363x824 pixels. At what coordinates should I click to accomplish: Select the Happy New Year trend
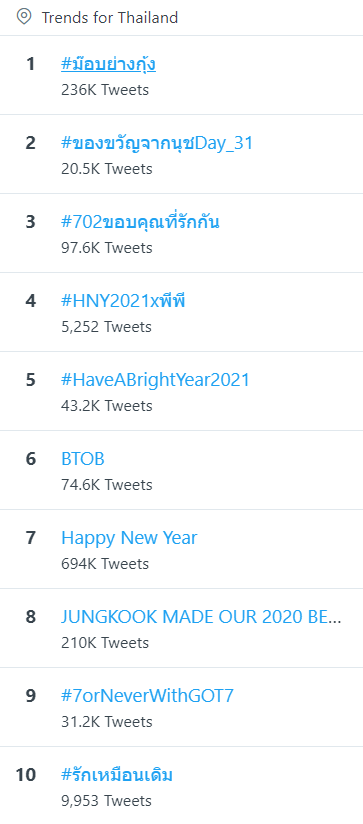coord(129,538)
